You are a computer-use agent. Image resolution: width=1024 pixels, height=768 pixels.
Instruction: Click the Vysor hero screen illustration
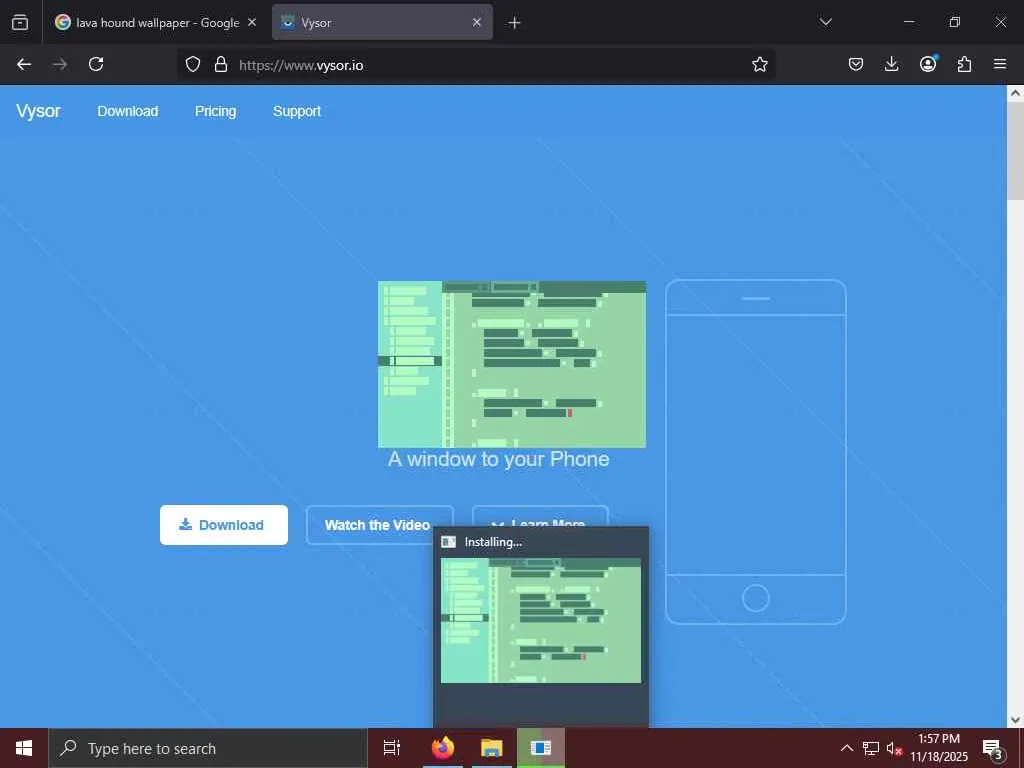point(512,364)
